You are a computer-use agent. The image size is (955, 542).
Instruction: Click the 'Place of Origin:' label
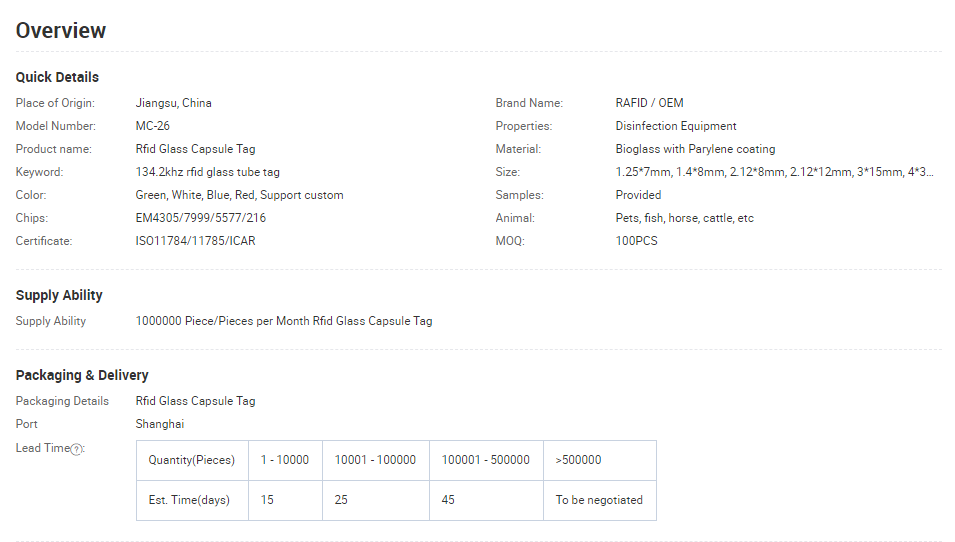pyautogui.click(x=55, y=103)
